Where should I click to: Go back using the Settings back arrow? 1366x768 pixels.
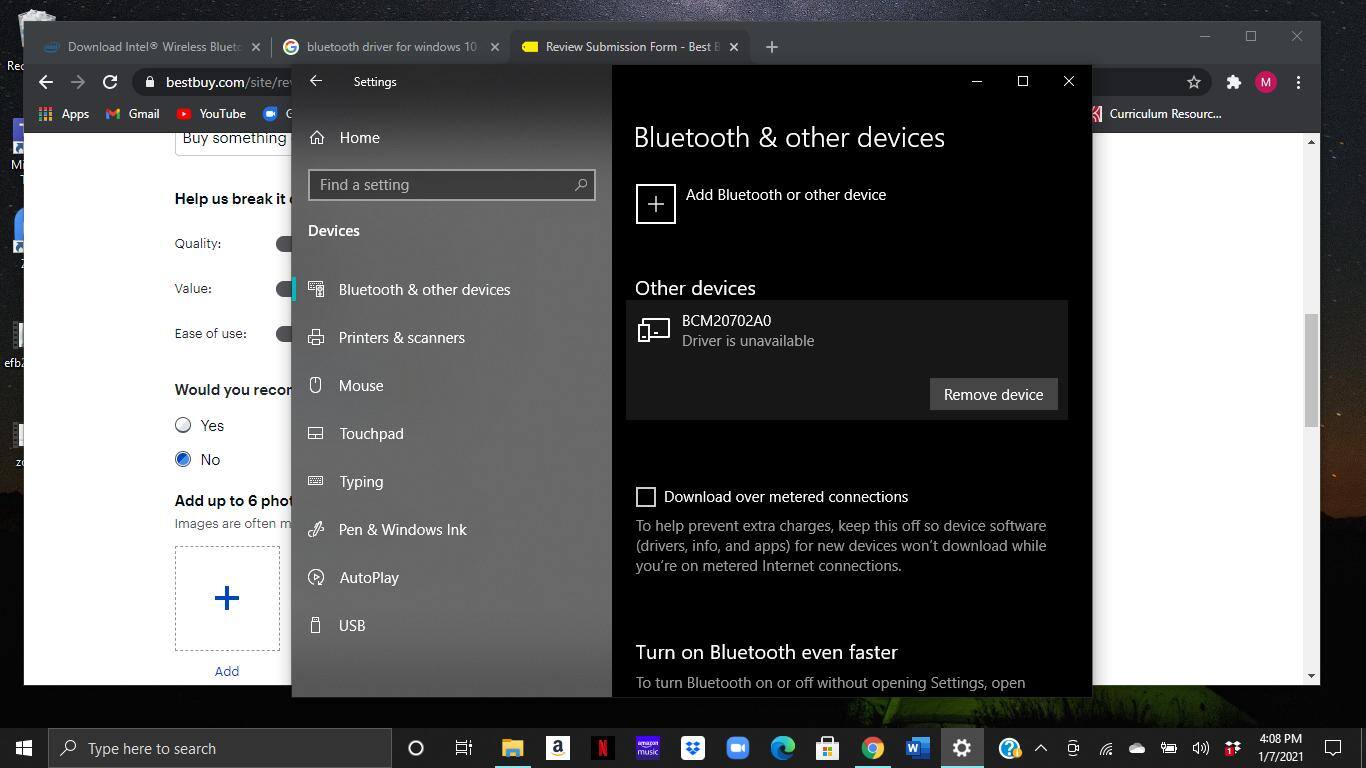coord(316,81)
